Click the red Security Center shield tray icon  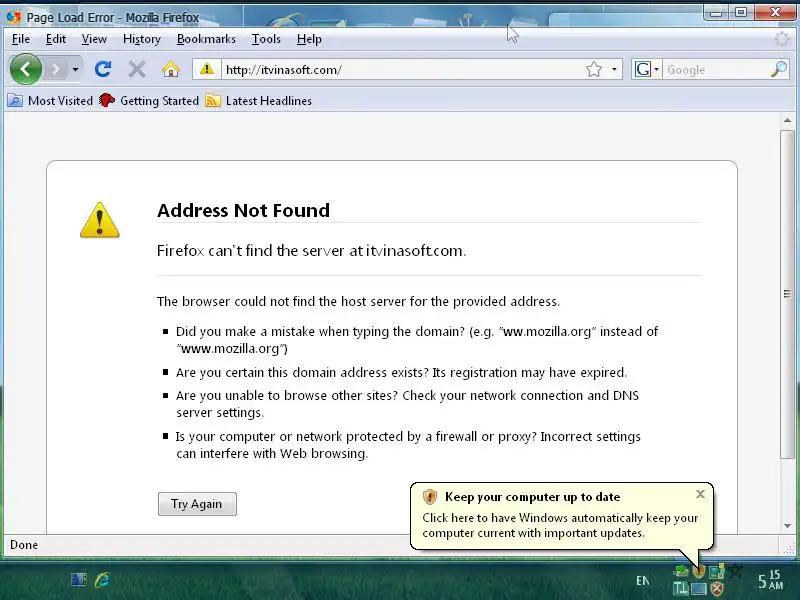[x=717, y=589]
